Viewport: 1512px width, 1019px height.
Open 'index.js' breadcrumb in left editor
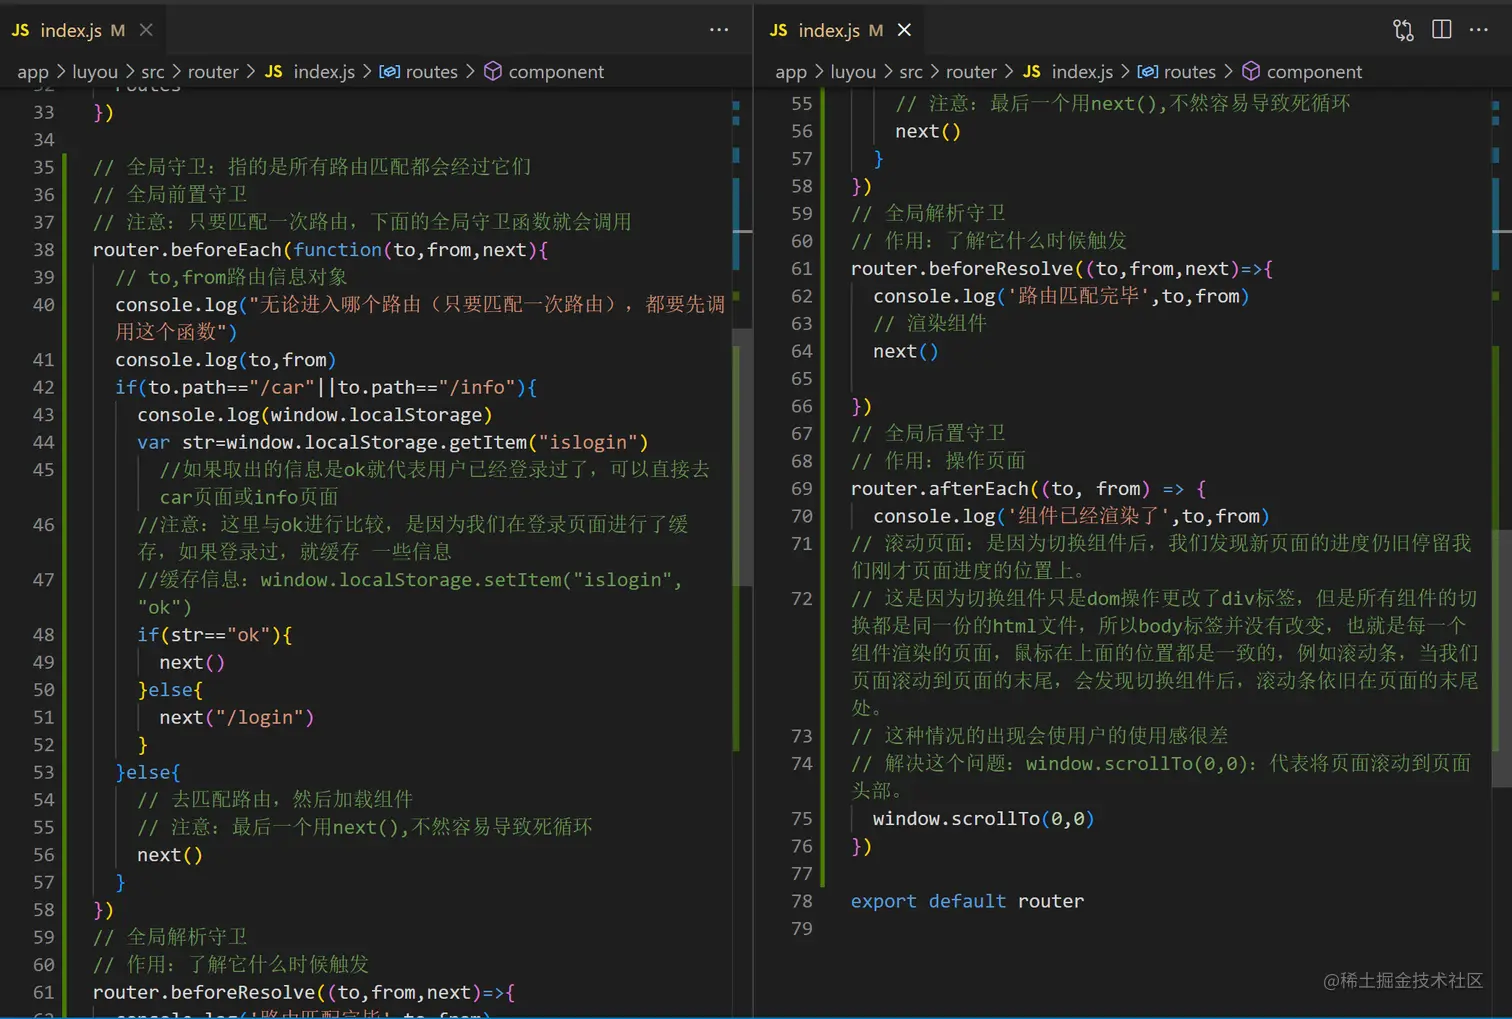click(x=324, y=72)
